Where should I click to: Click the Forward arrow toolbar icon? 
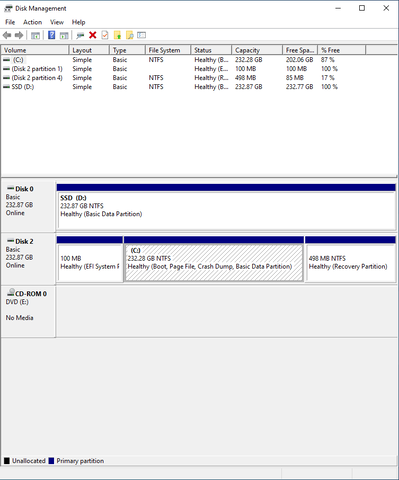pyautogui.click(x=19, y=35)
